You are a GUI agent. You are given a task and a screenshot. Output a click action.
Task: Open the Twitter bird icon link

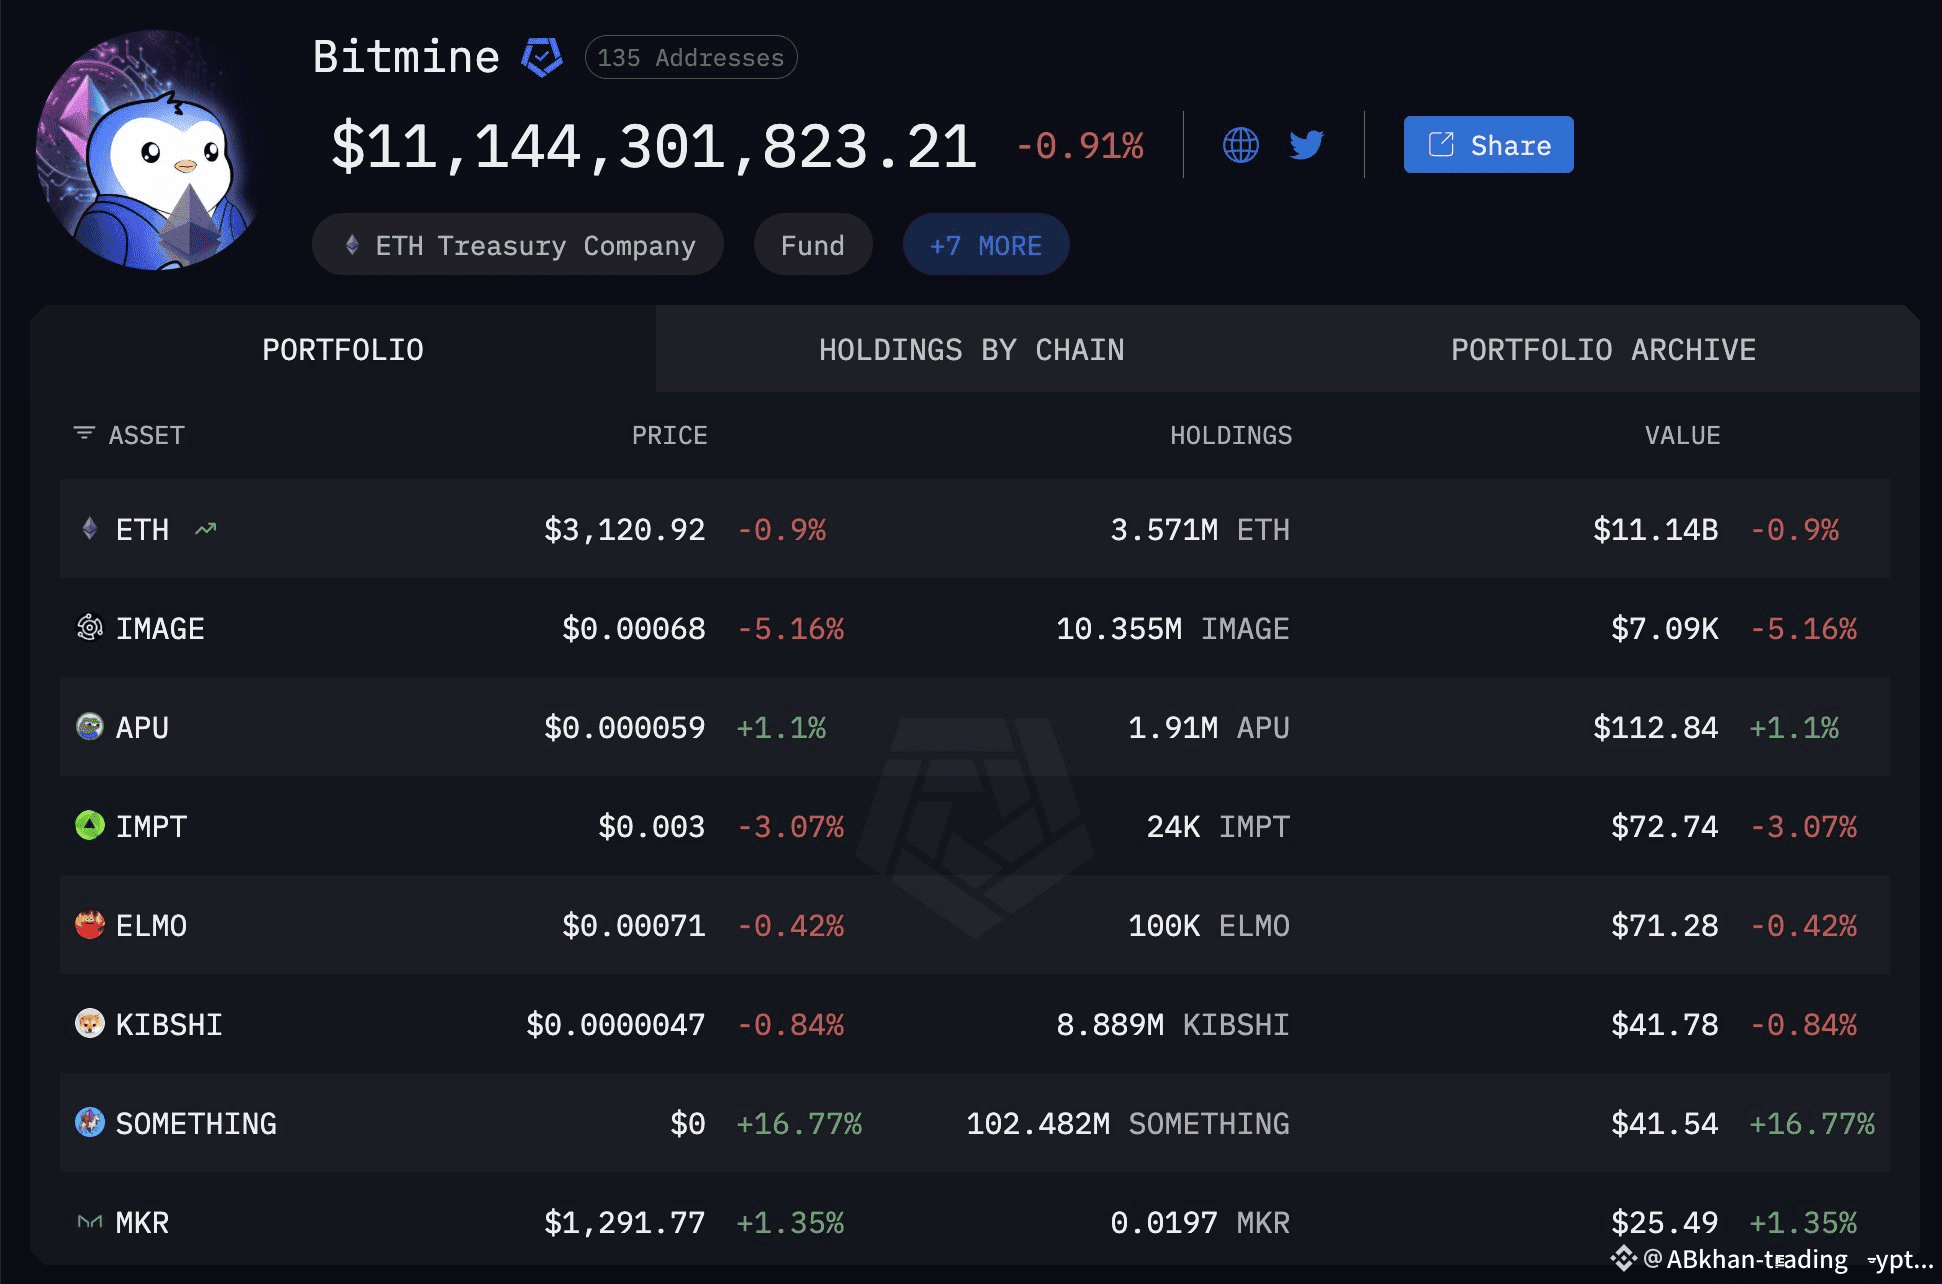(x=1306, y=145)
